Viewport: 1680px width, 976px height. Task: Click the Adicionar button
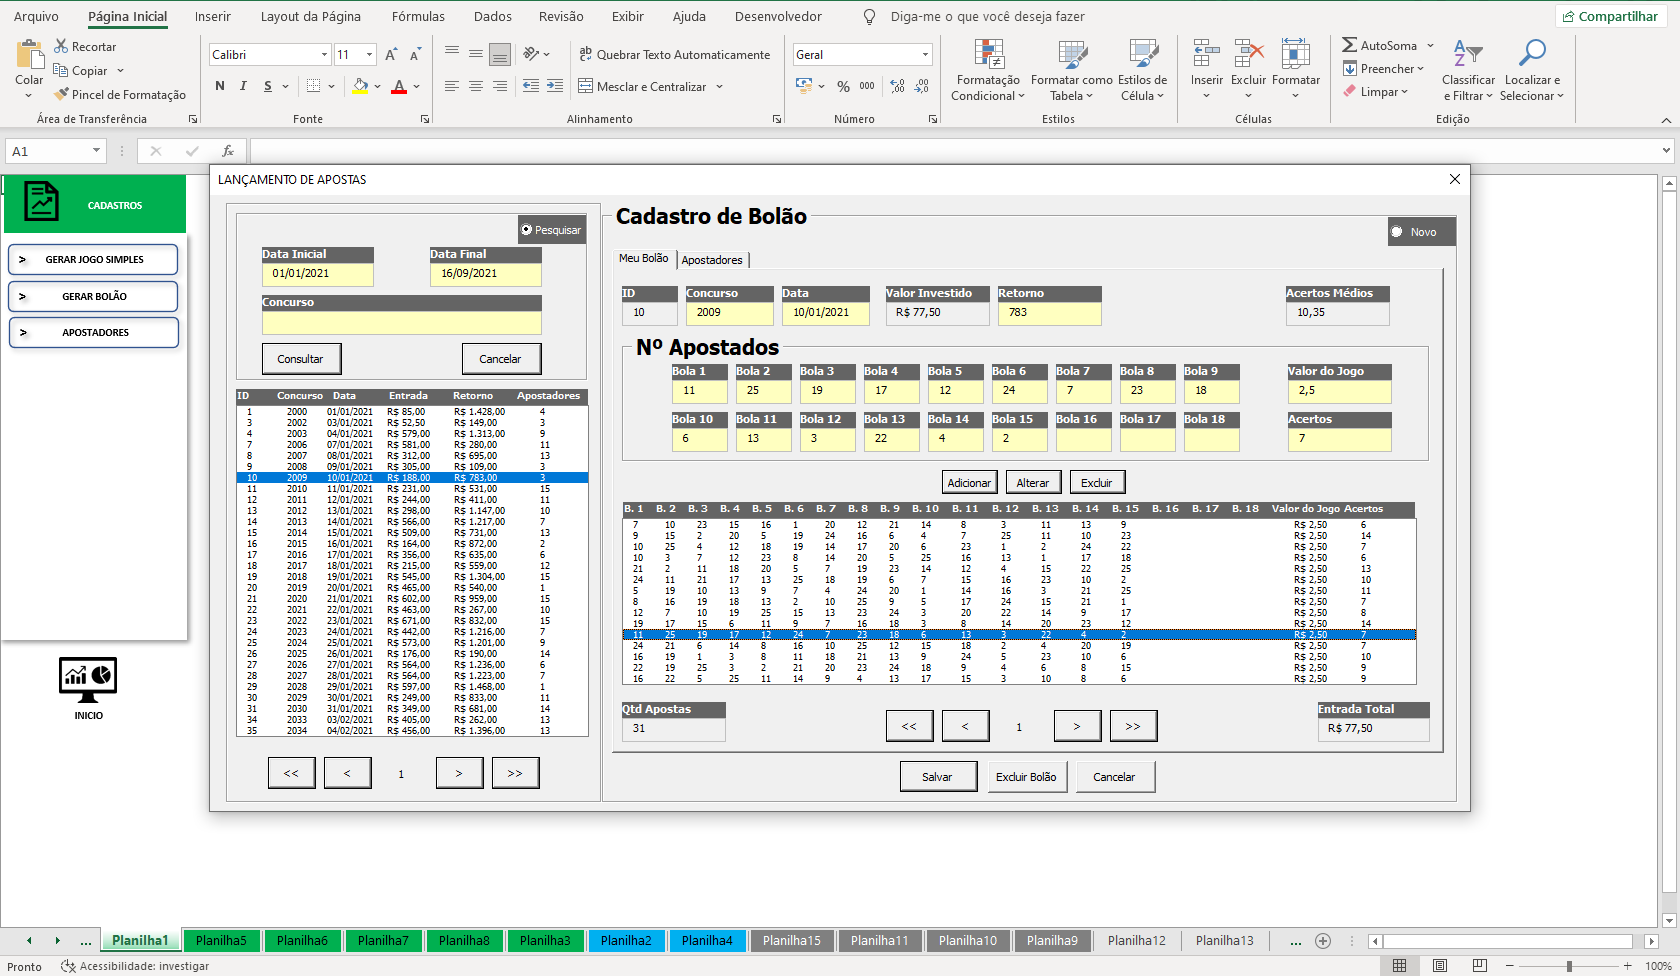click(x=969, y=483)
